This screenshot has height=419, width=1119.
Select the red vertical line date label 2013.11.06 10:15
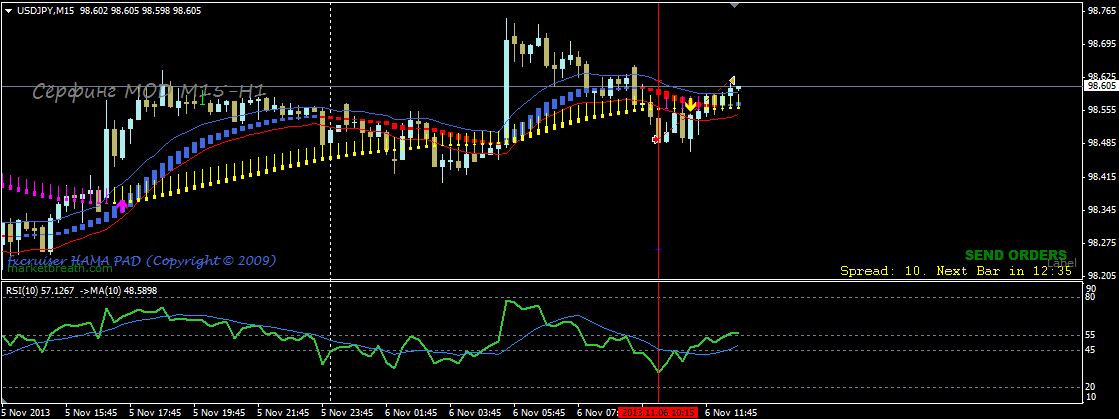pos(658,413)
